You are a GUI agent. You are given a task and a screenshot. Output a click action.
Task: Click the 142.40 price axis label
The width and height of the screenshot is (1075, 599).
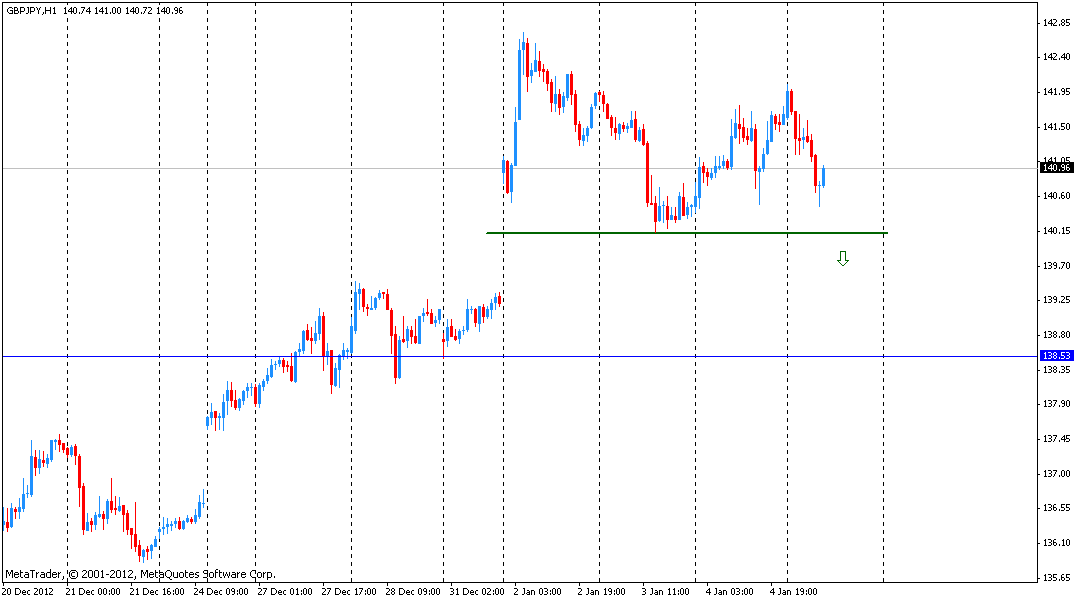(1056, 57)
